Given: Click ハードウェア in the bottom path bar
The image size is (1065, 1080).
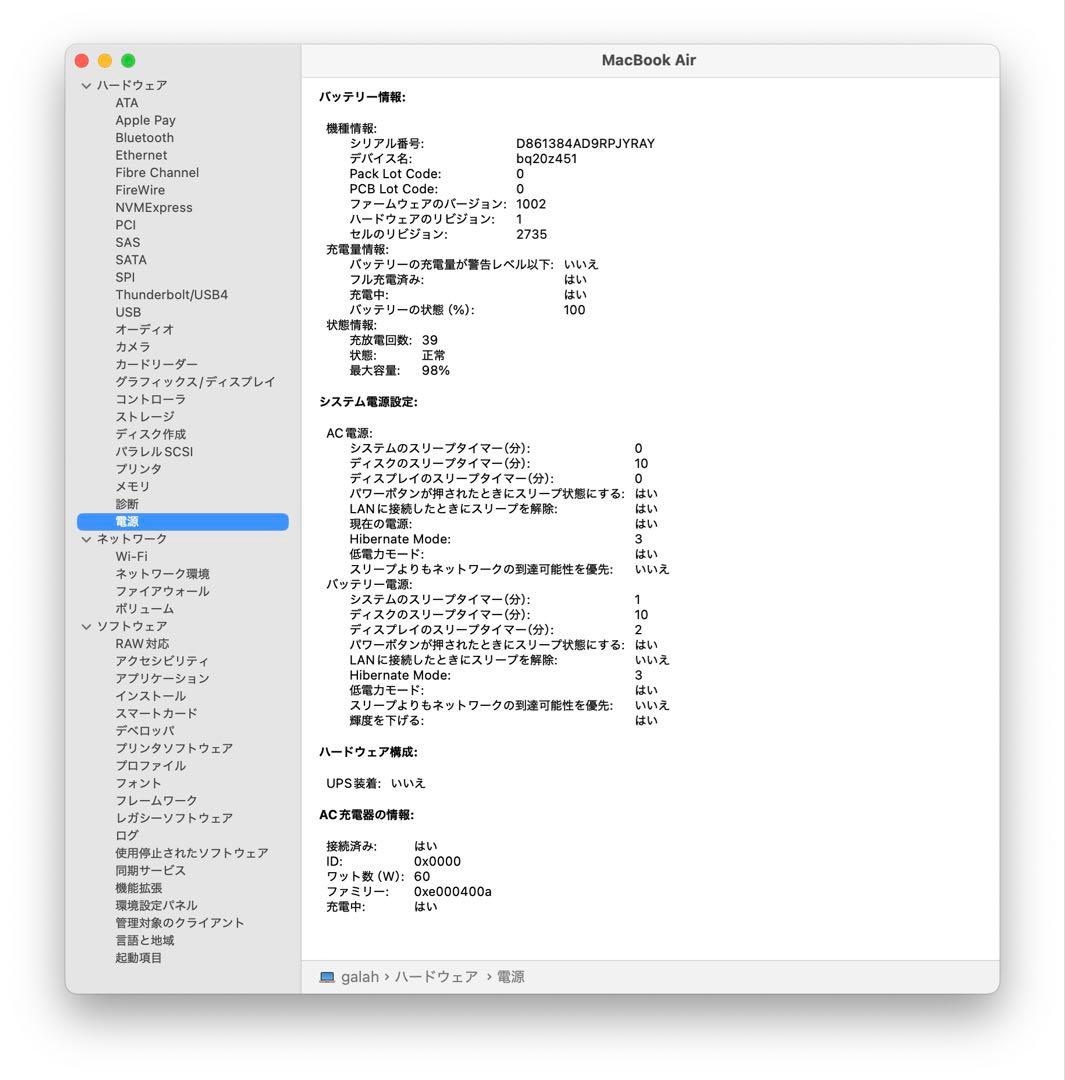Looking at the screenshot, I should point(436,977).
